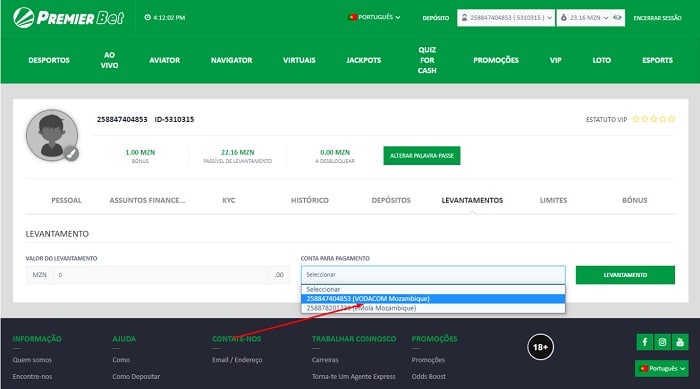Click the Alterar Palavra-Passe button
This screenshot has height=389, width=700.
(422, 155)
